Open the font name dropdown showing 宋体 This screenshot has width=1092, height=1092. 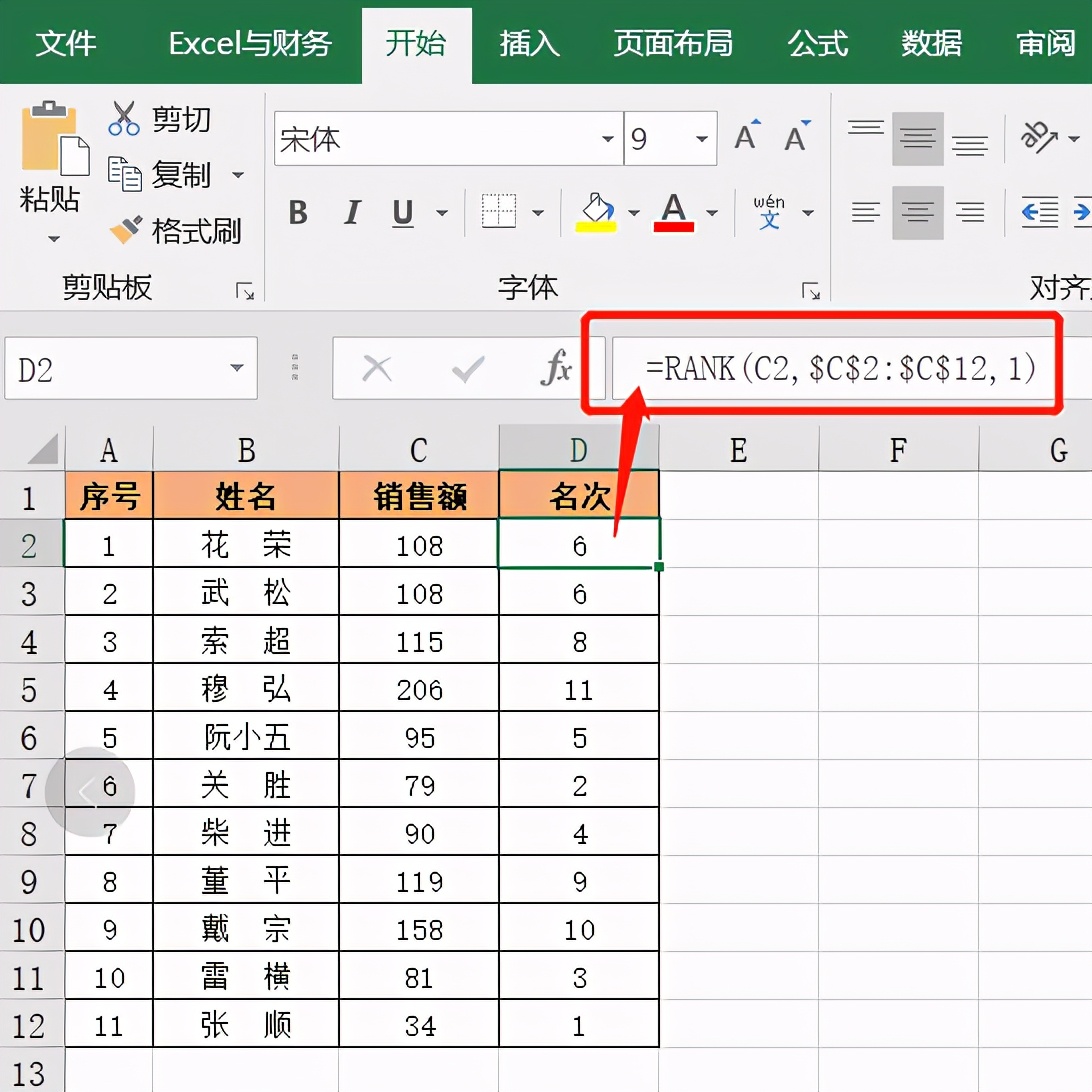[x=606, y=138]
